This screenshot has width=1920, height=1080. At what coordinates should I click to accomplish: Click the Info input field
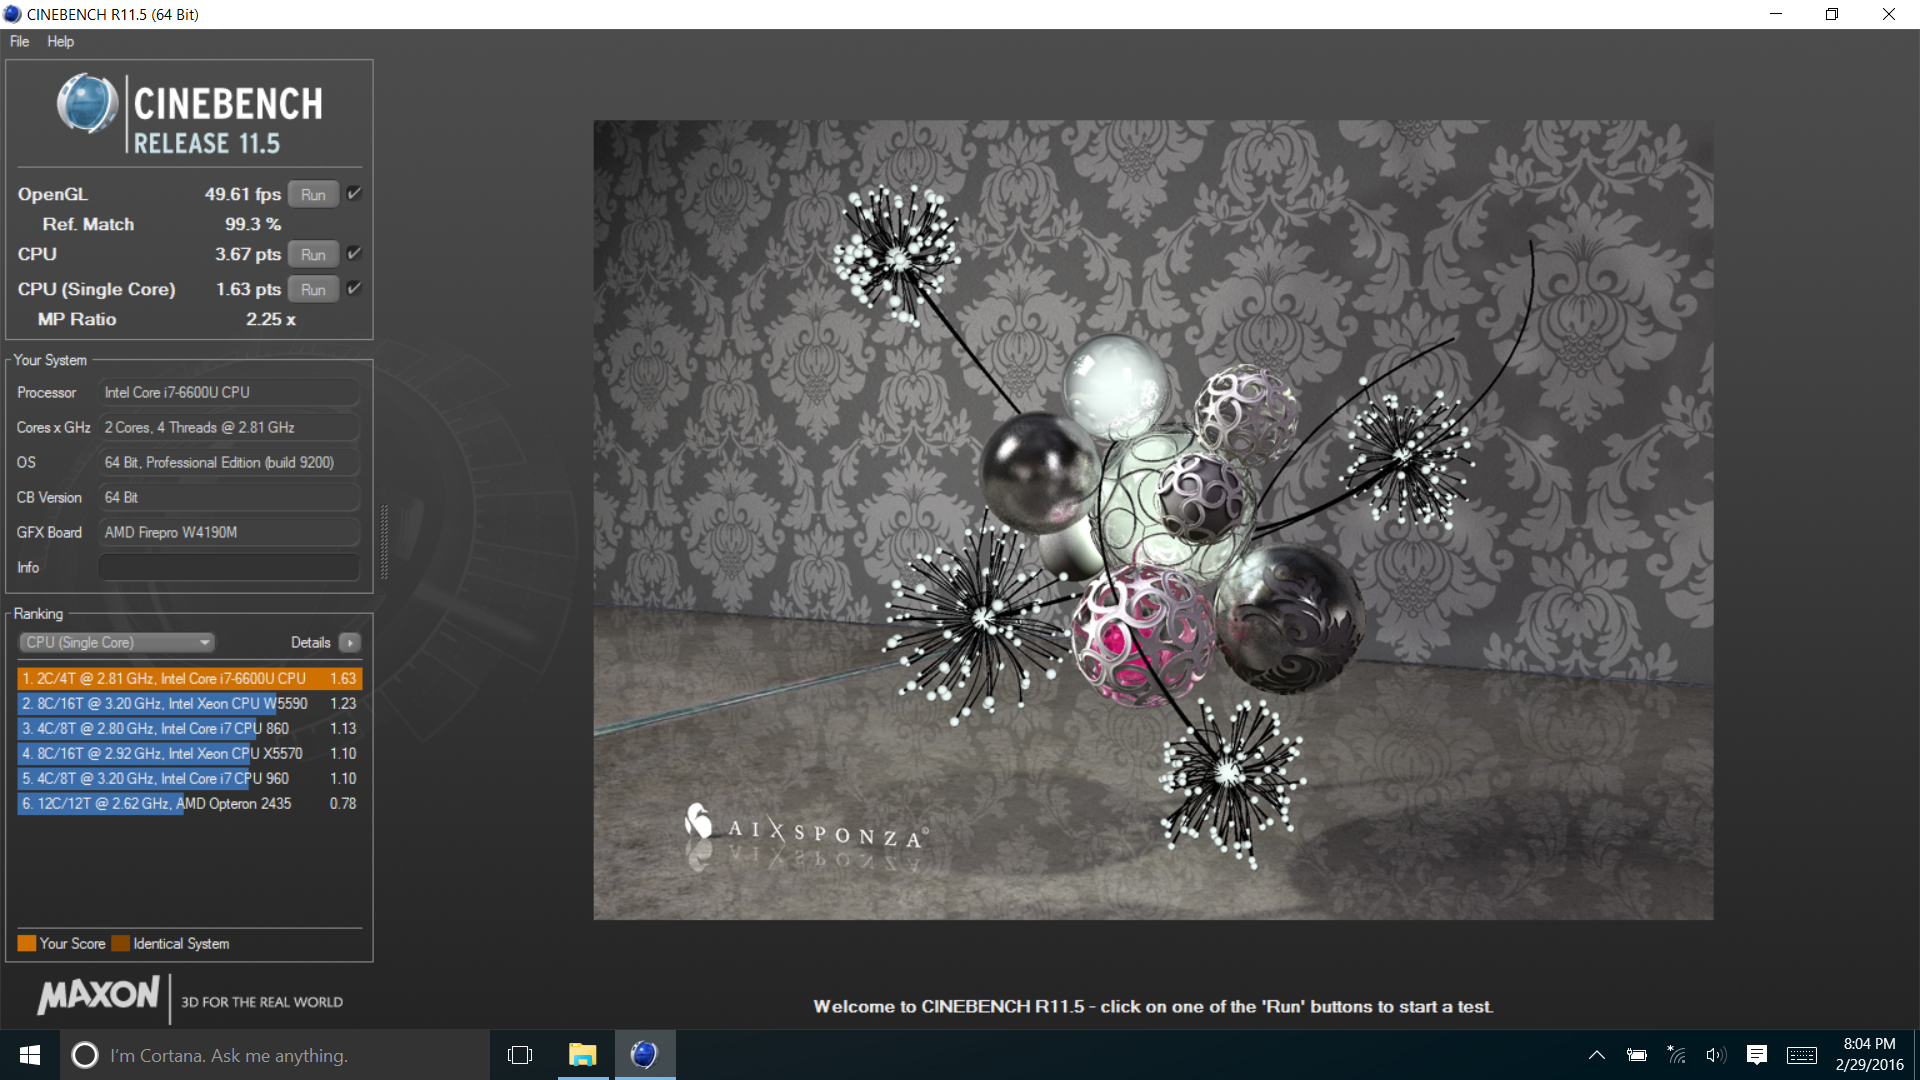coord(229,567)
